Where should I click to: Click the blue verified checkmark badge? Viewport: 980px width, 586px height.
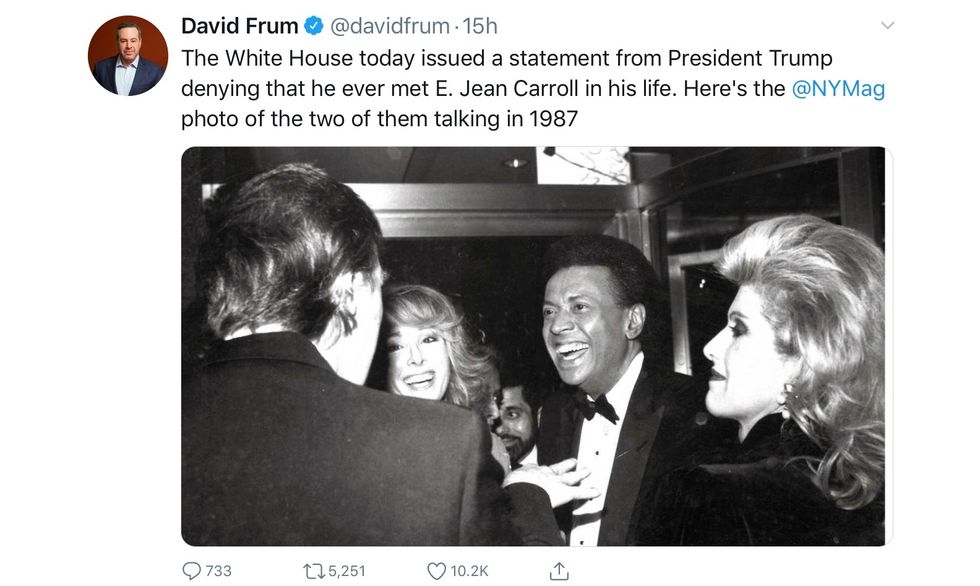pyautogui.click(x=313, y=26)
